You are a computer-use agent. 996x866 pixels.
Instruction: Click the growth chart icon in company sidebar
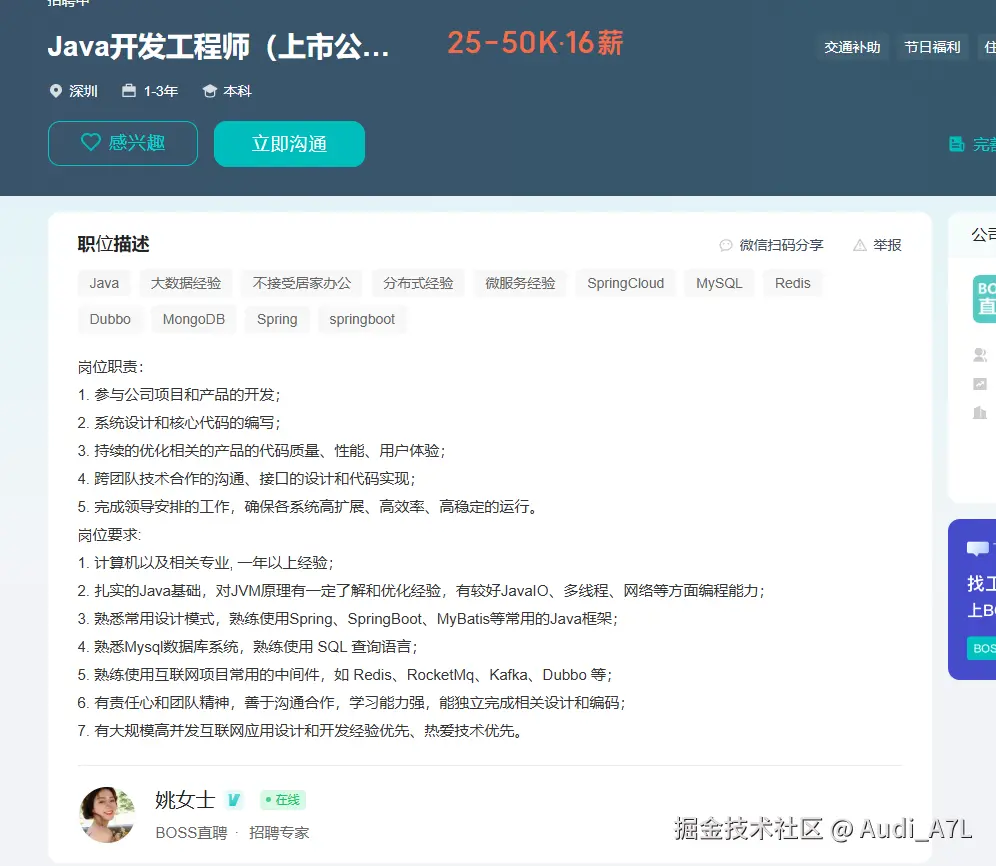(980, 384)
